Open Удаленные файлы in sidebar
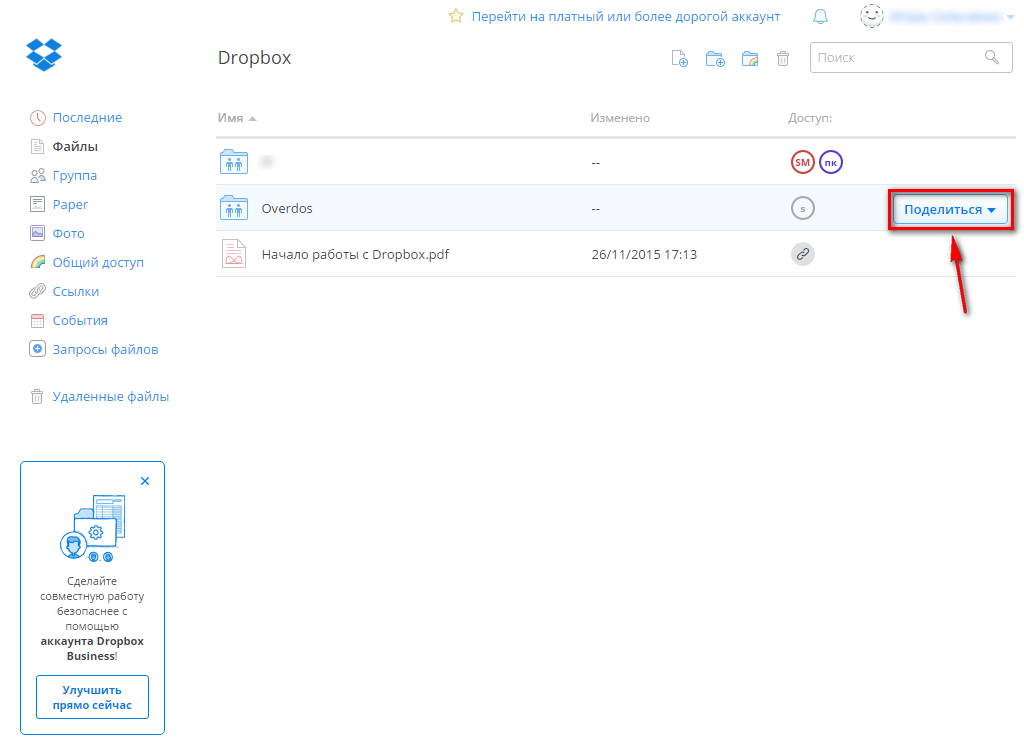Viewport: 1024px width, 752px height. coord(110,396)
